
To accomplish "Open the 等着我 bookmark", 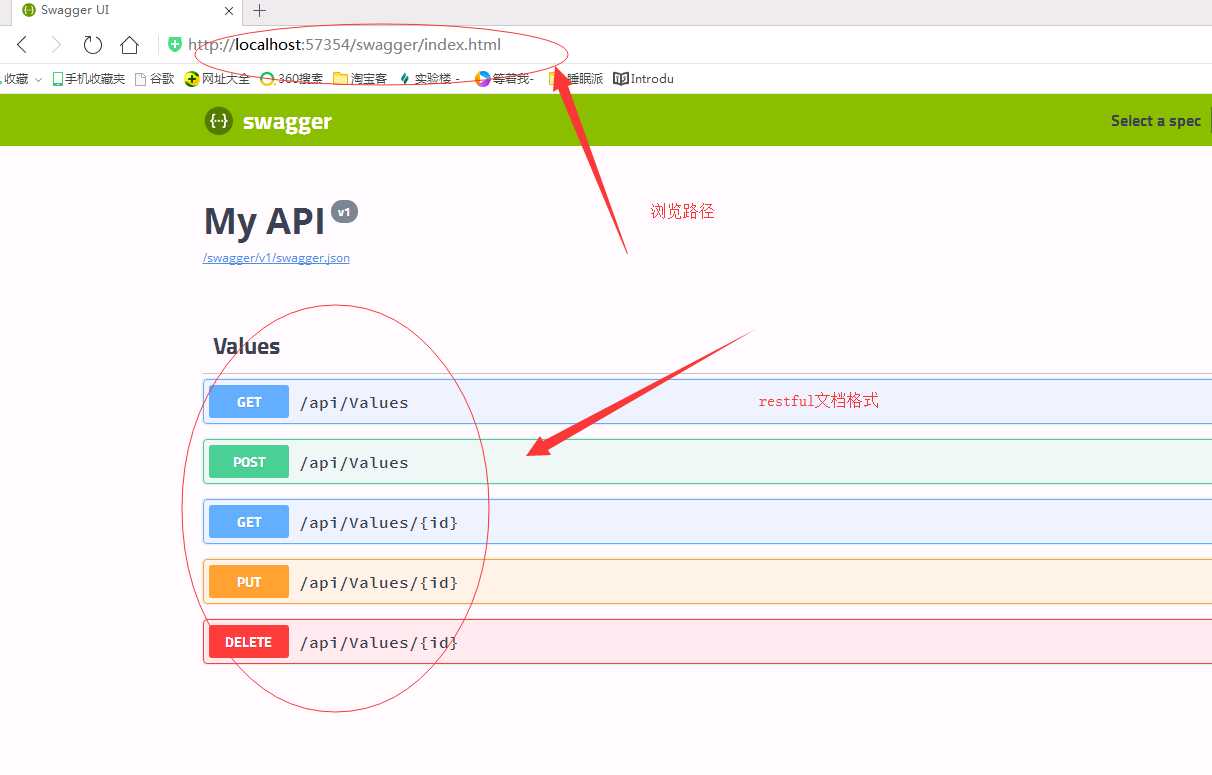I will point(504,78).
